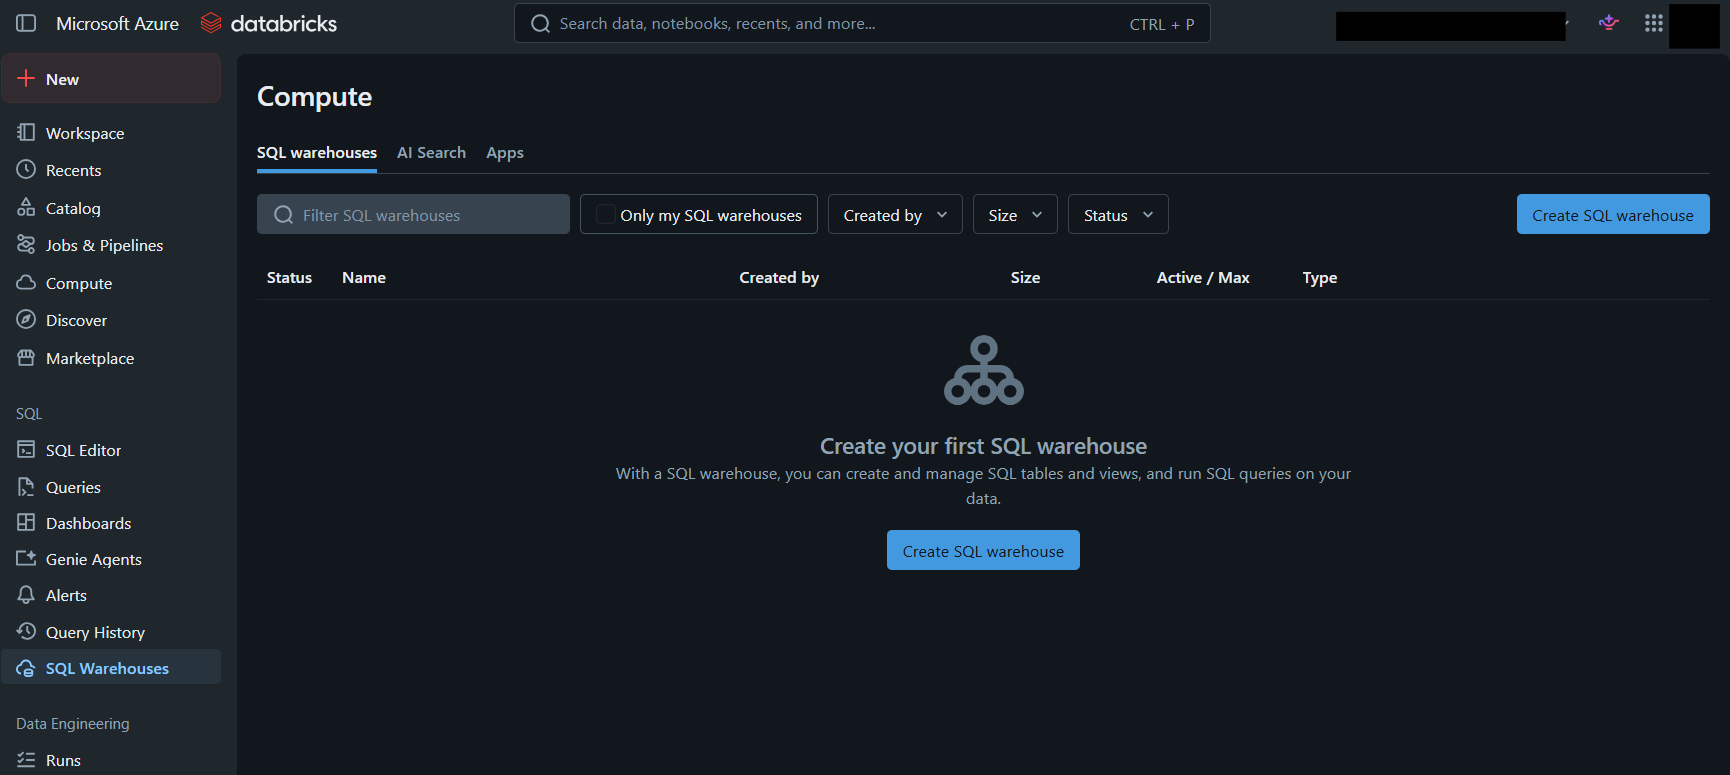
Task: Open the Status filter dropdown
Action: [x=1118, y=214]
